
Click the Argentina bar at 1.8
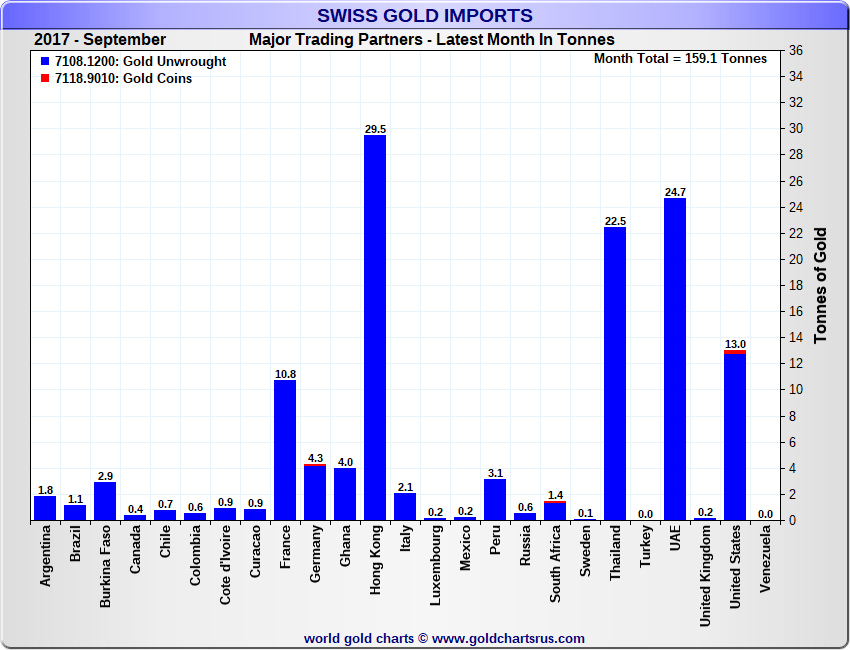coord(45,508)
